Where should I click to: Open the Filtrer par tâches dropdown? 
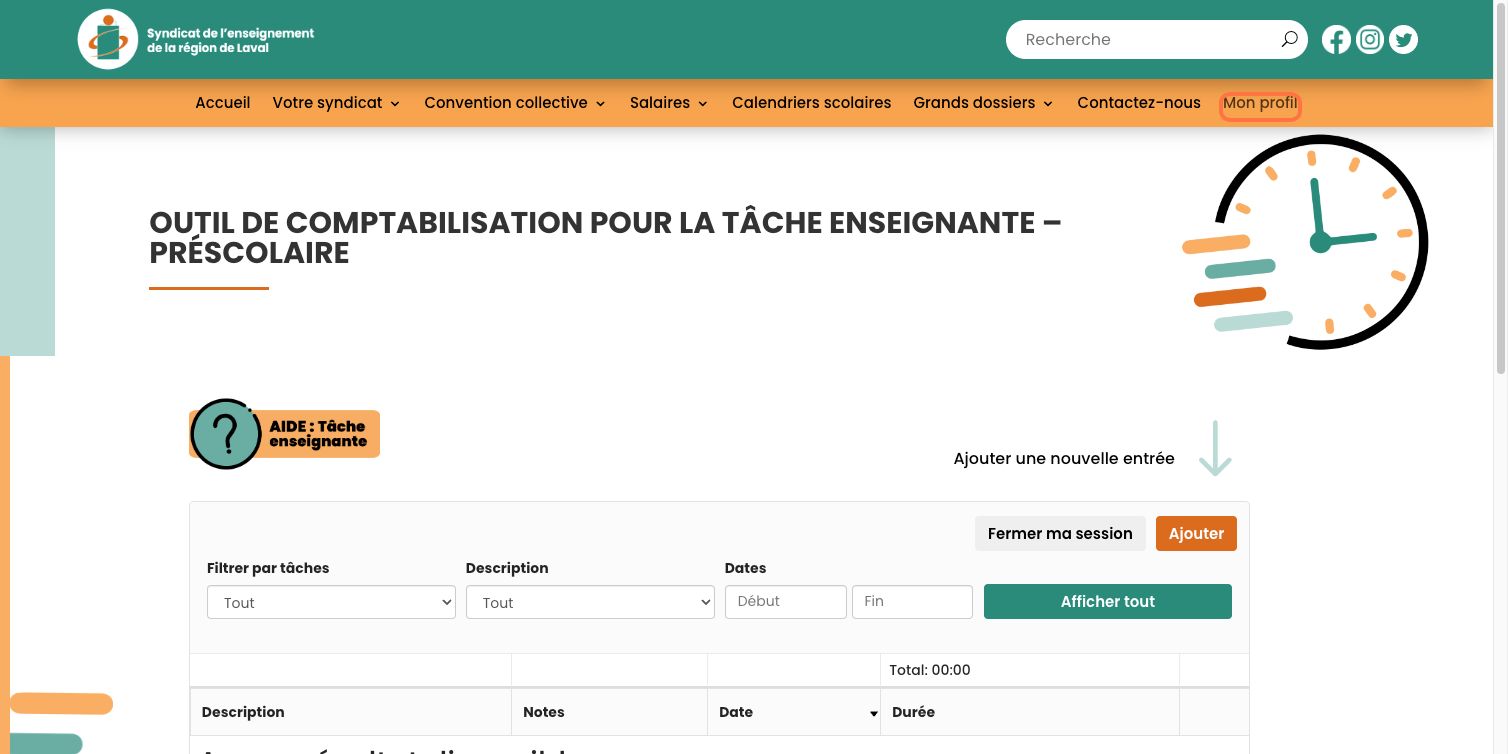point(331,603)
